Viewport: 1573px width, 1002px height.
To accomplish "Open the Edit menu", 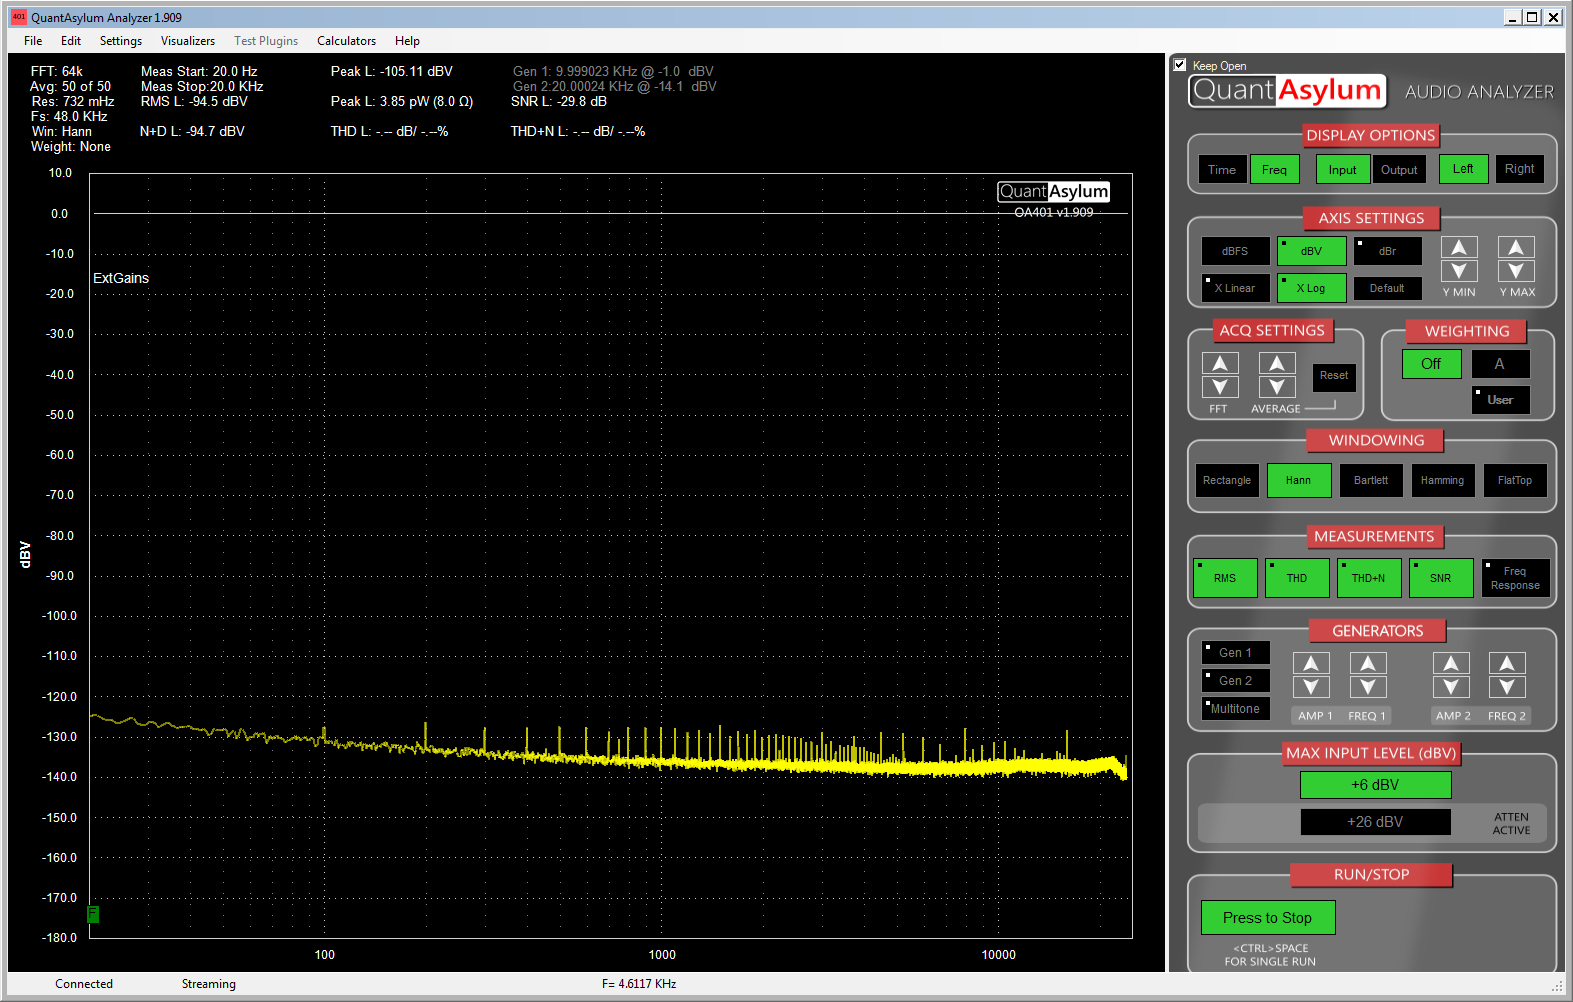I will point(71,41).
